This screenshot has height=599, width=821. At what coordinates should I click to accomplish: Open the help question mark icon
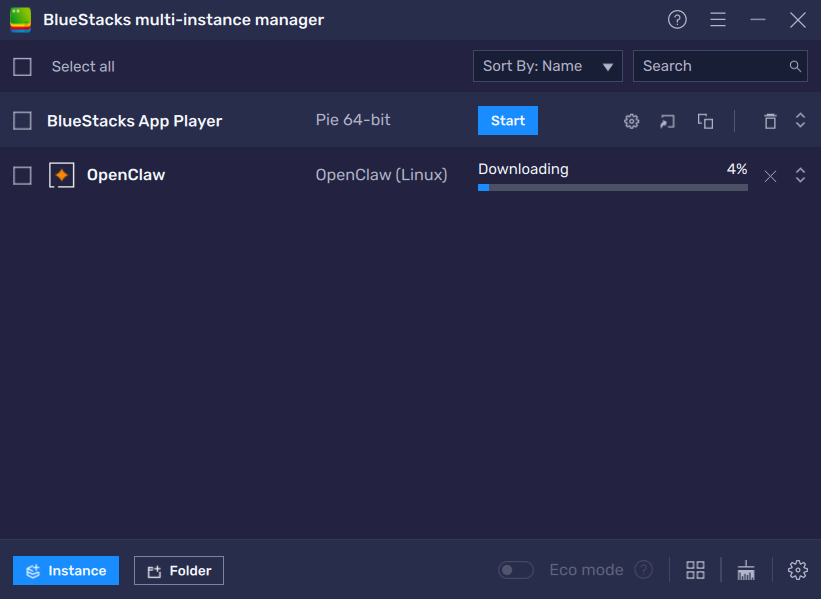coord(677,20)
